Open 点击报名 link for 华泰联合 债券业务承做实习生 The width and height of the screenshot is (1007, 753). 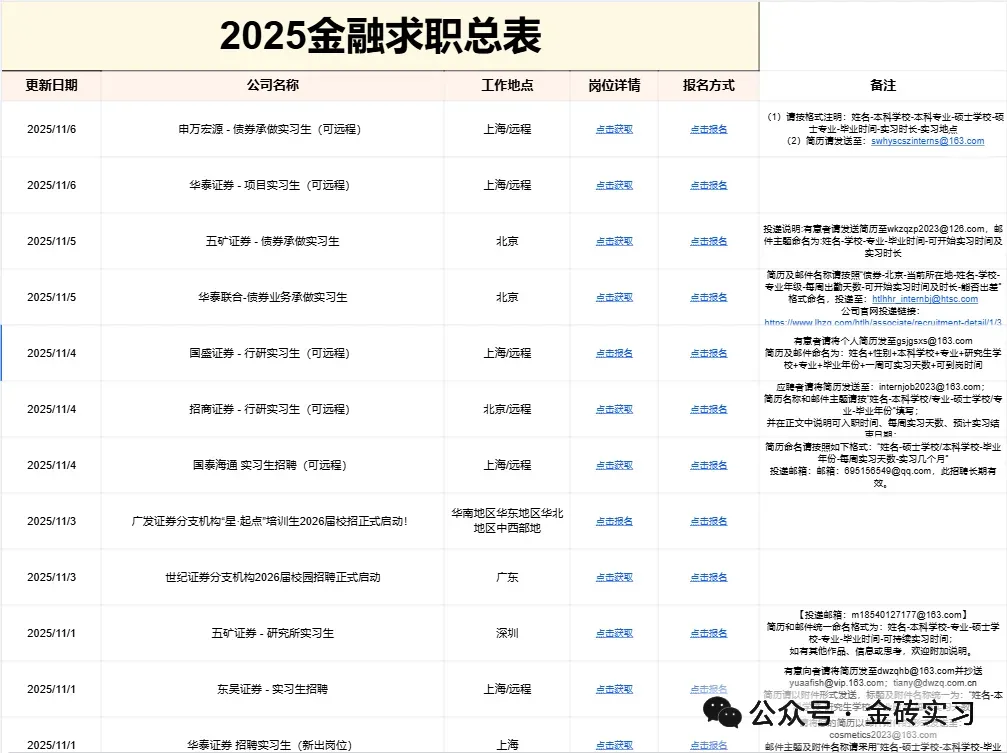click(708, 297)
